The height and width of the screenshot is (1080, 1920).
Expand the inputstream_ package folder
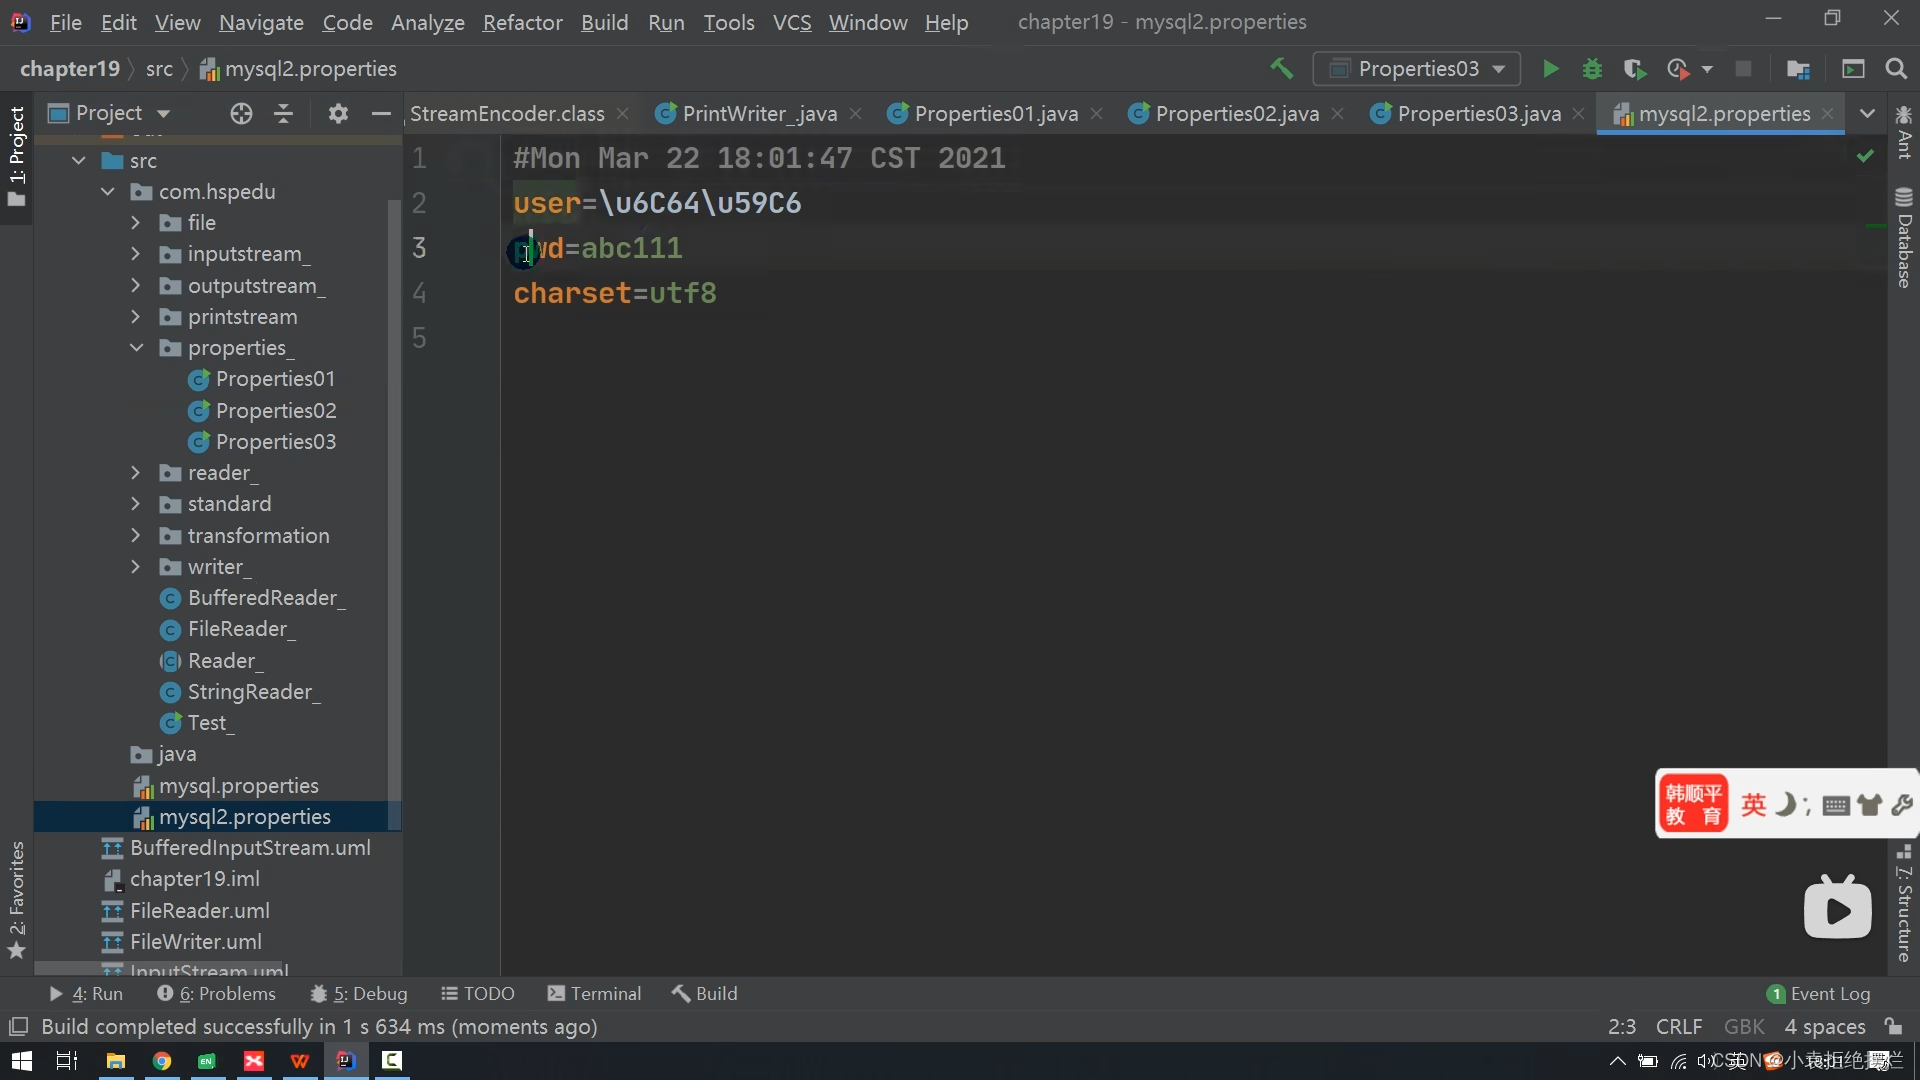[x=137, y=254]
